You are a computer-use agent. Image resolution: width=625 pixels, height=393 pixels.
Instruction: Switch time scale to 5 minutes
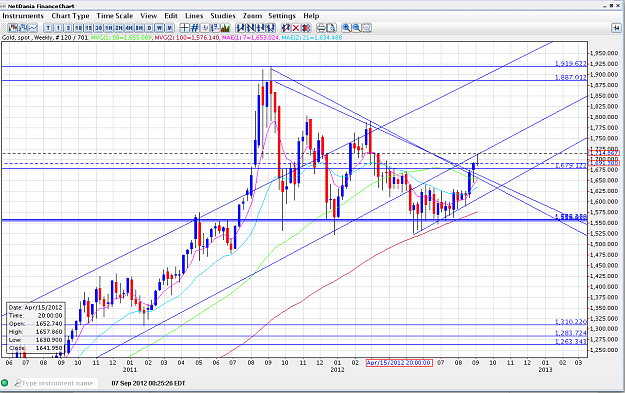coord(69,28)
